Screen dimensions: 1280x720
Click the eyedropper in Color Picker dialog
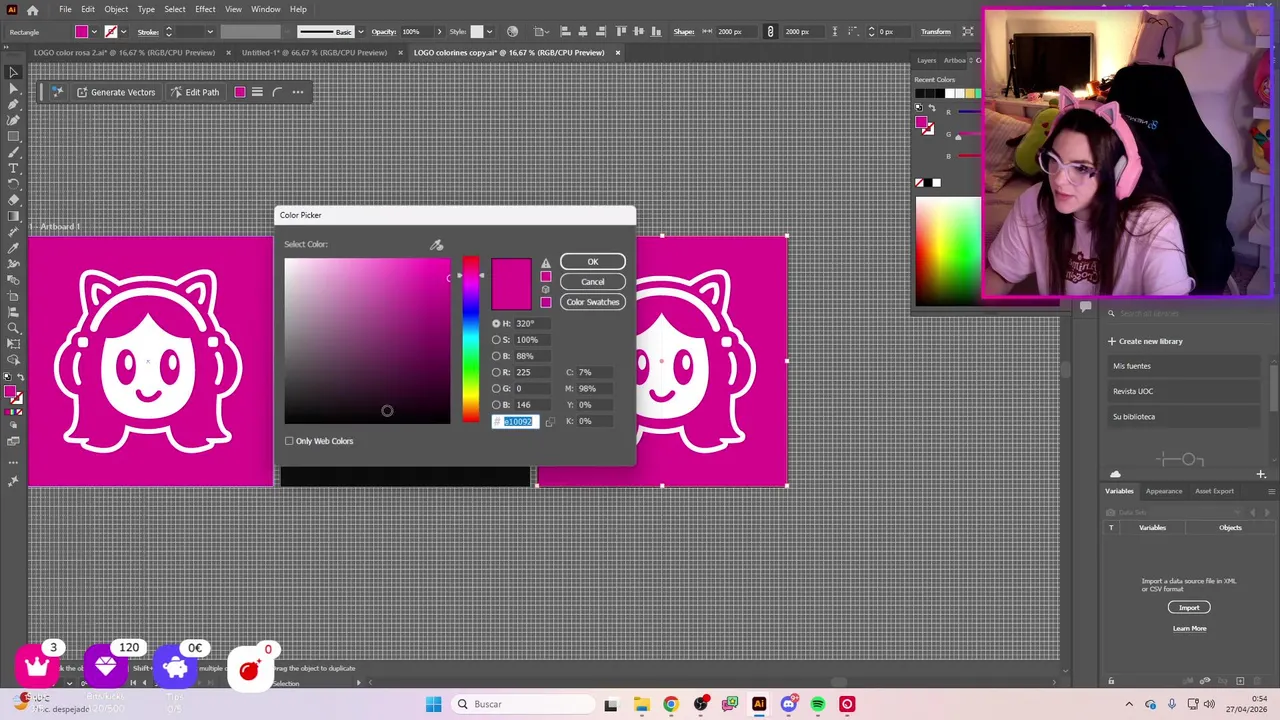(437, 245)
